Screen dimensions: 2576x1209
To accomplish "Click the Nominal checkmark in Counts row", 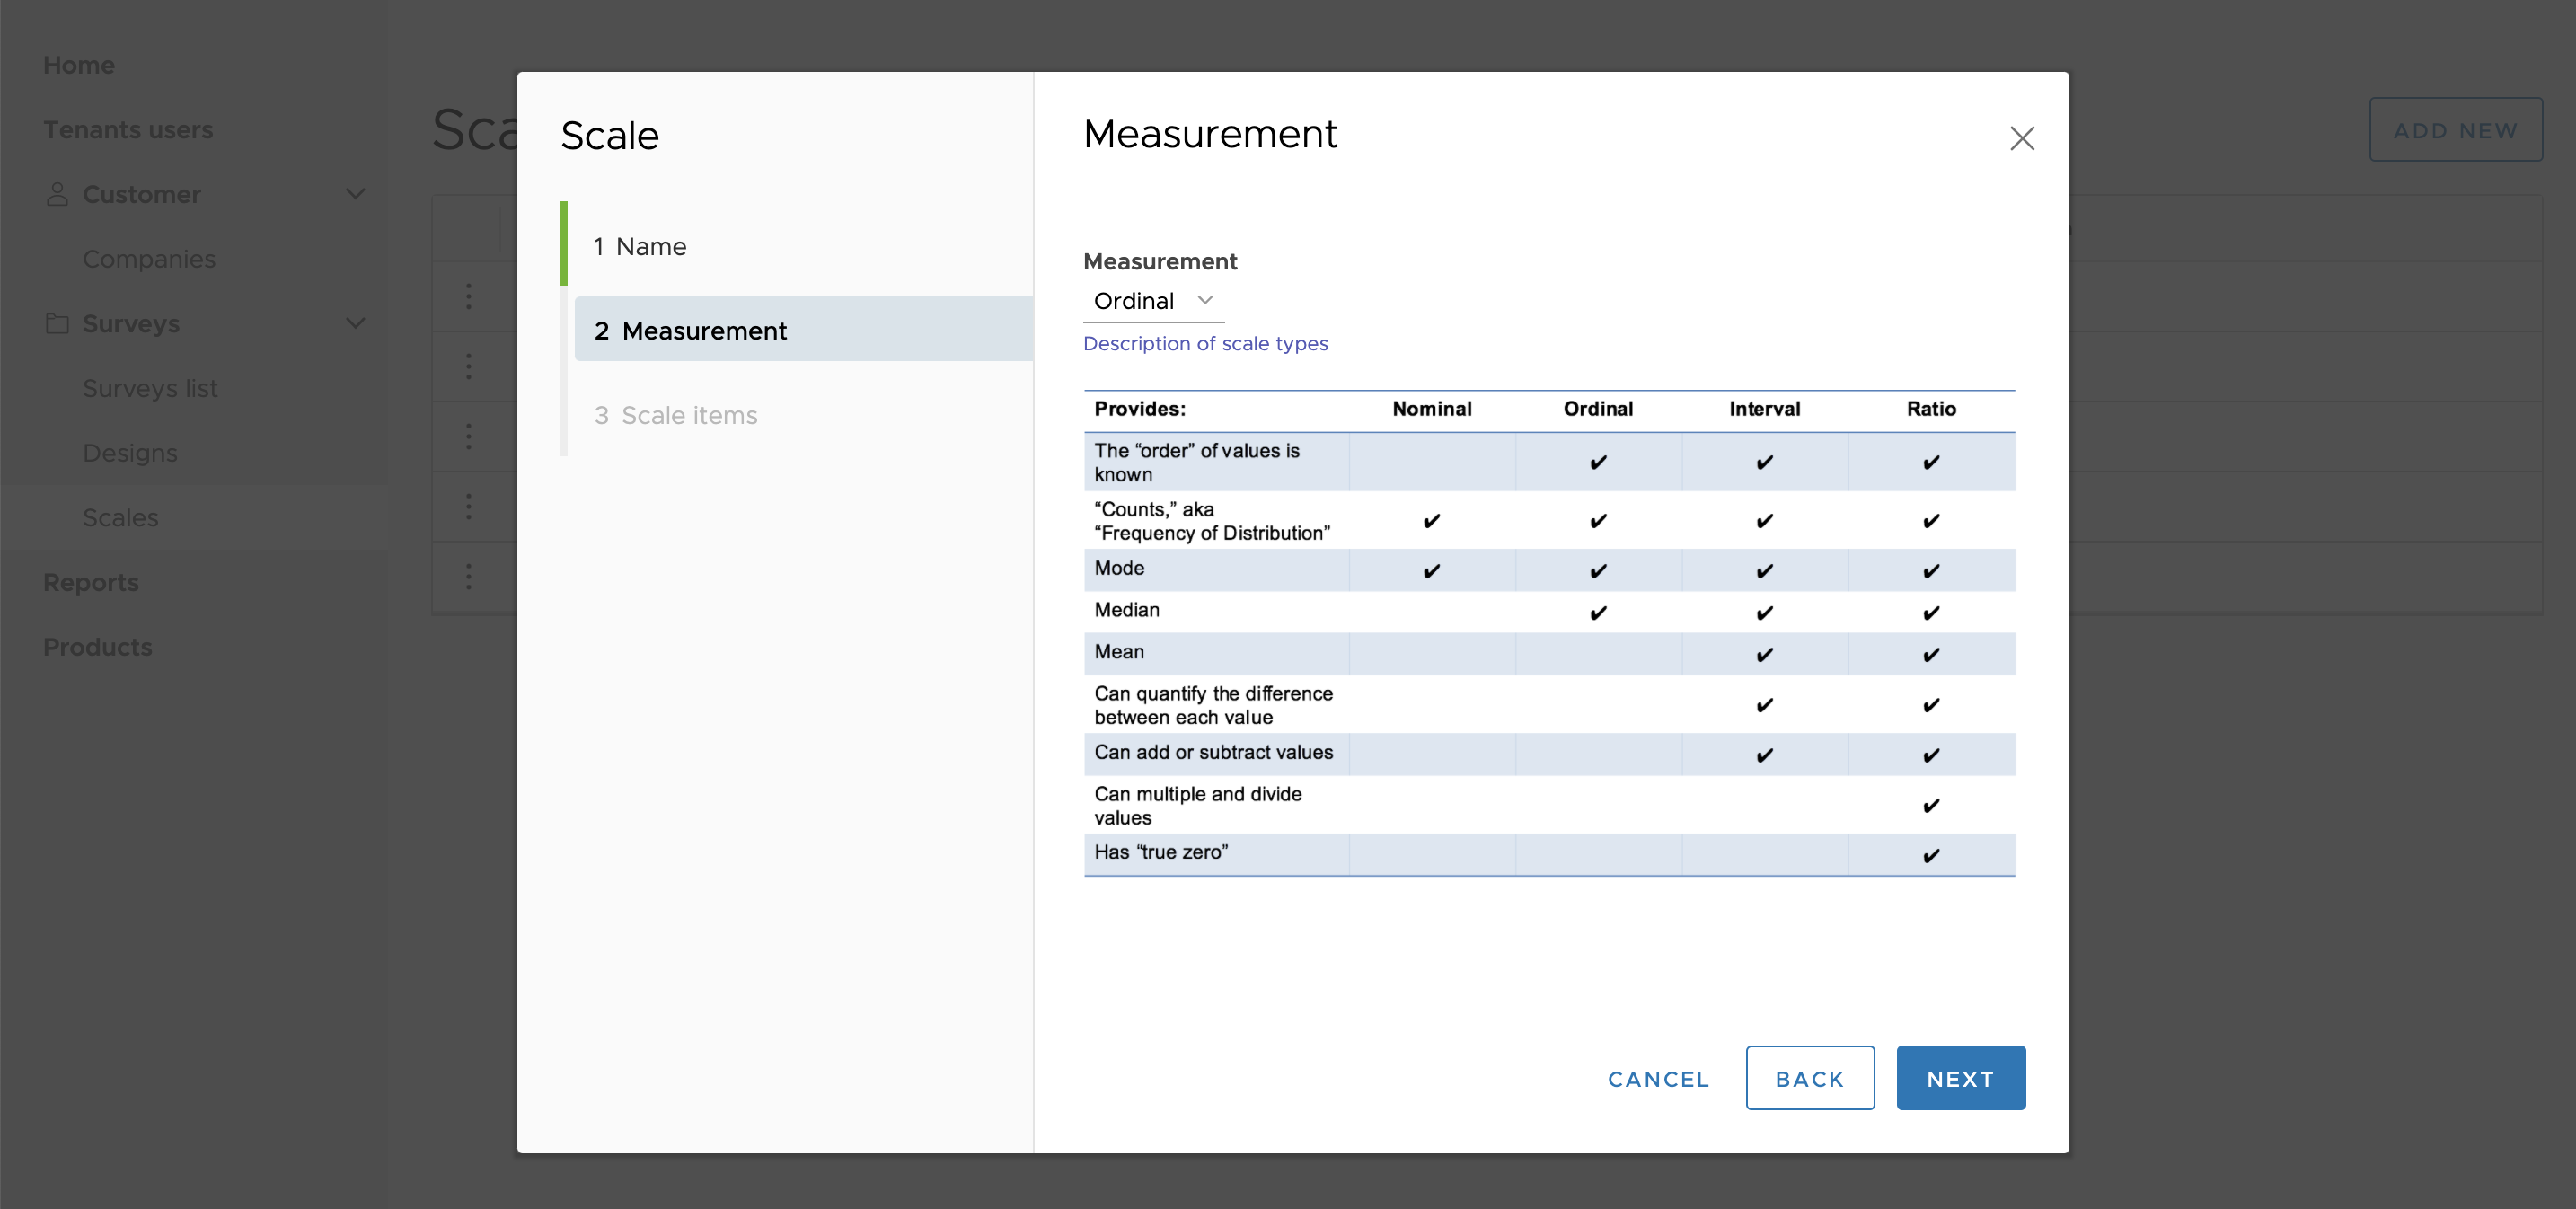I will coord(1431,521).
